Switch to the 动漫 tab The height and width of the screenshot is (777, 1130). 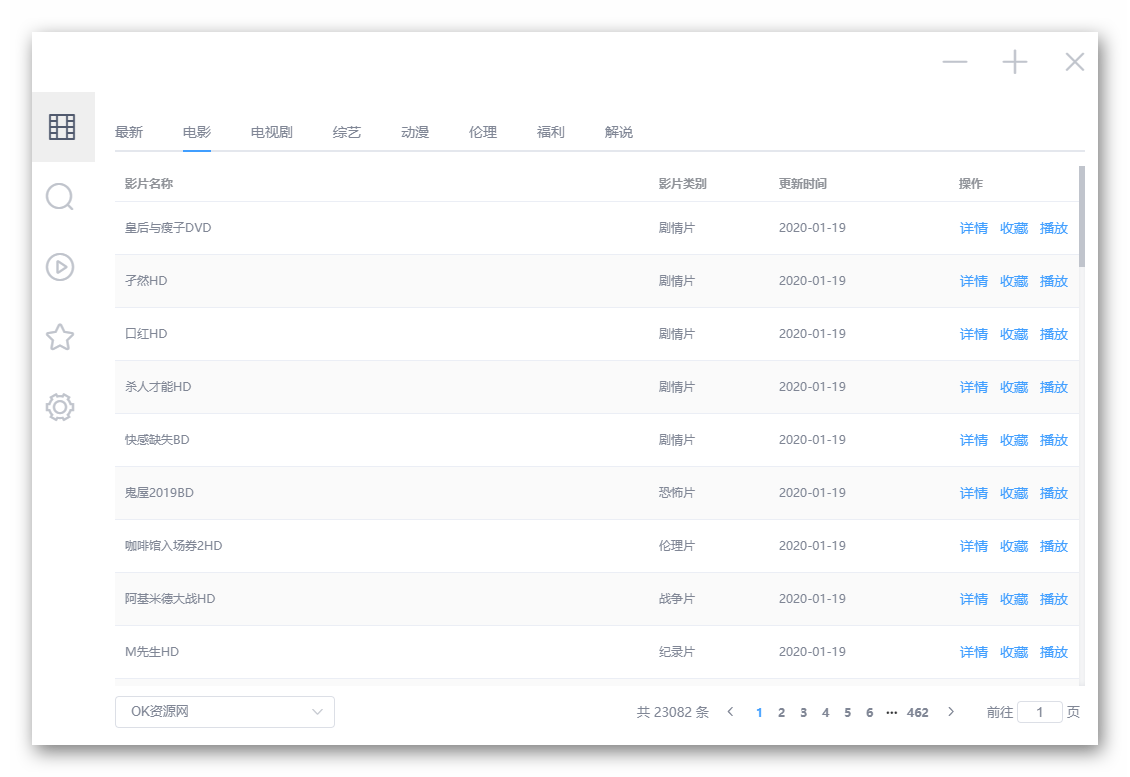coord(415,132)
